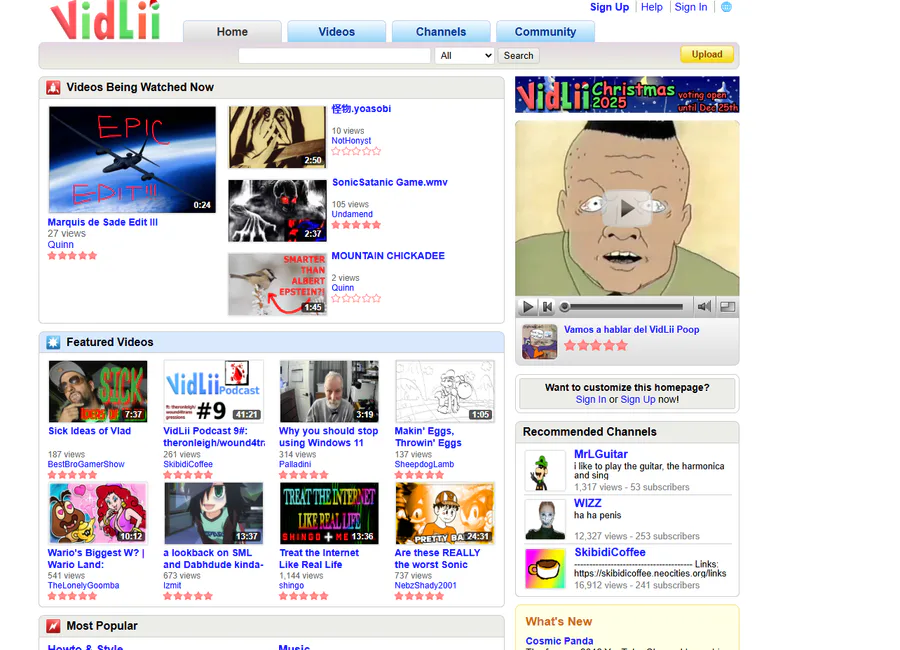Rate Marquis de Sade Edit III stars
The width and height of the screenshot is (900, 650).
coord(72,256)
